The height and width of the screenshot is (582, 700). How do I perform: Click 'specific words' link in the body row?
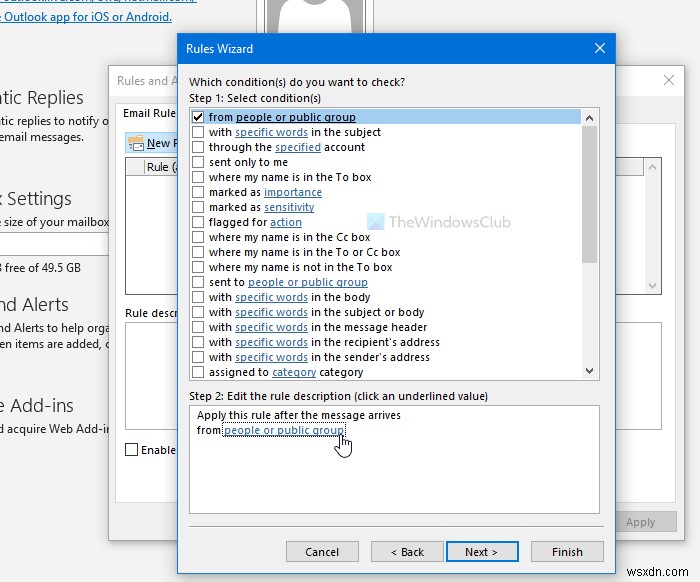pyautogui.click(x=271, y=297)
